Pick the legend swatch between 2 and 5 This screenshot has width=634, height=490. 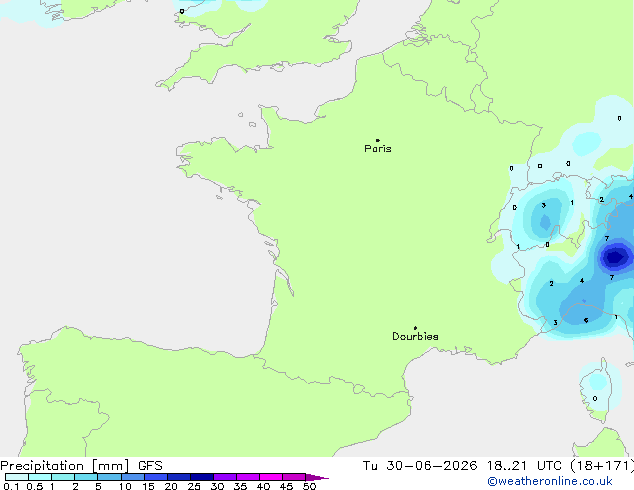click(86, 477)
